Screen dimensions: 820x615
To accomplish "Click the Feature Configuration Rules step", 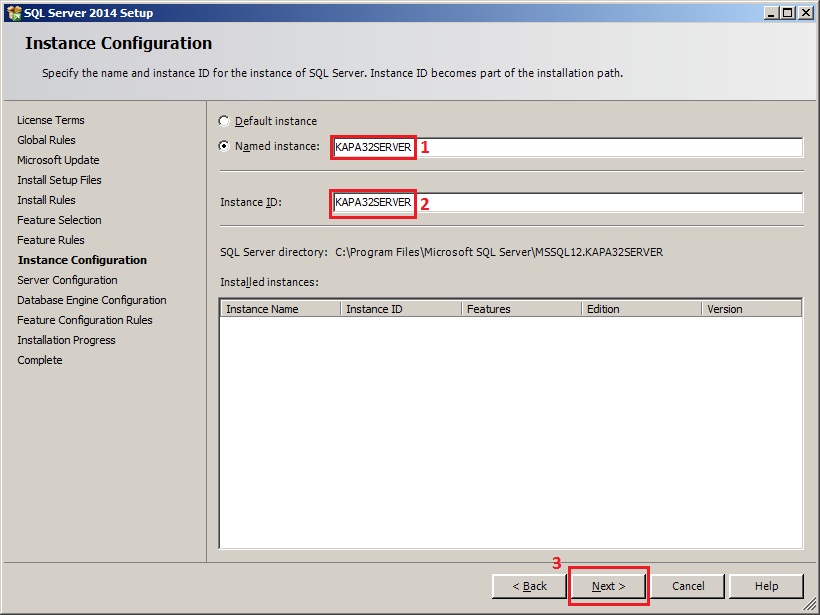I will point(85,320).
